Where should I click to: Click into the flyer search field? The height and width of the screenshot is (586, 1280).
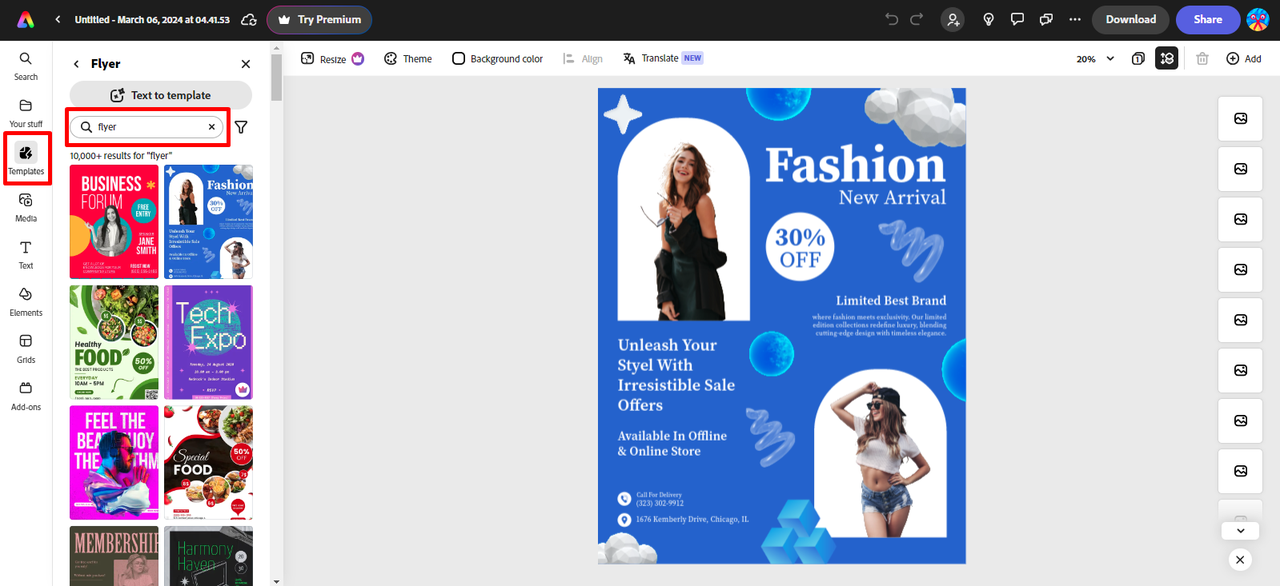tap(146, 127)
